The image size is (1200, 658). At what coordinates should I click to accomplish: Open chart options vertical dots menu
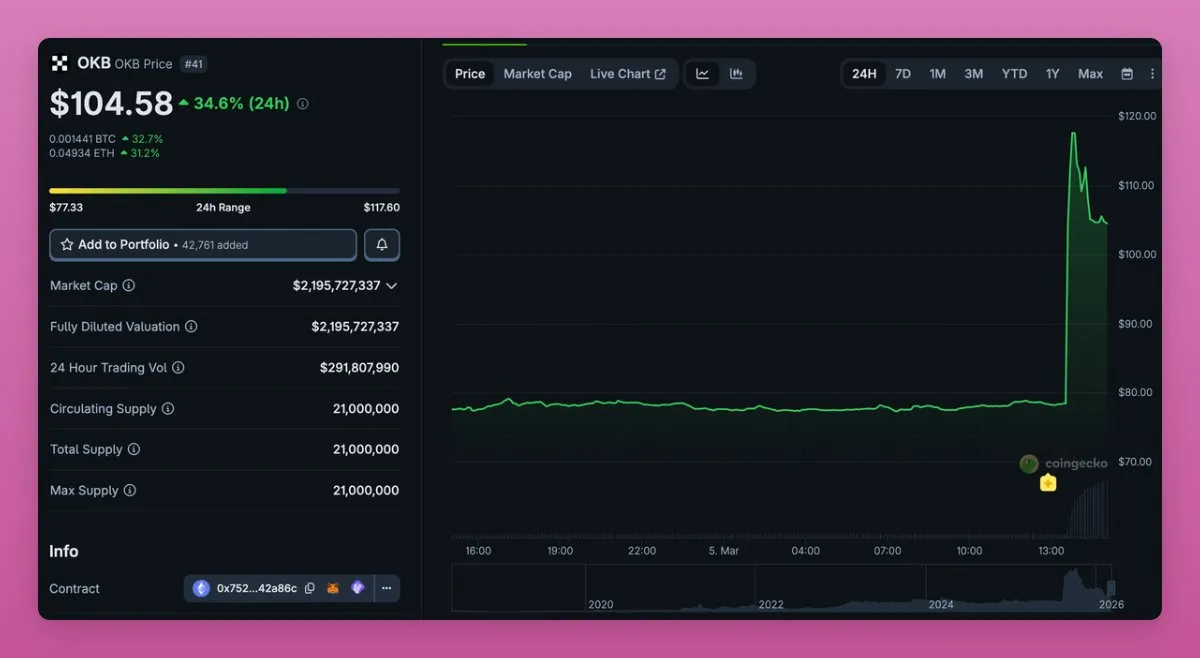(x=1152, y=74)
